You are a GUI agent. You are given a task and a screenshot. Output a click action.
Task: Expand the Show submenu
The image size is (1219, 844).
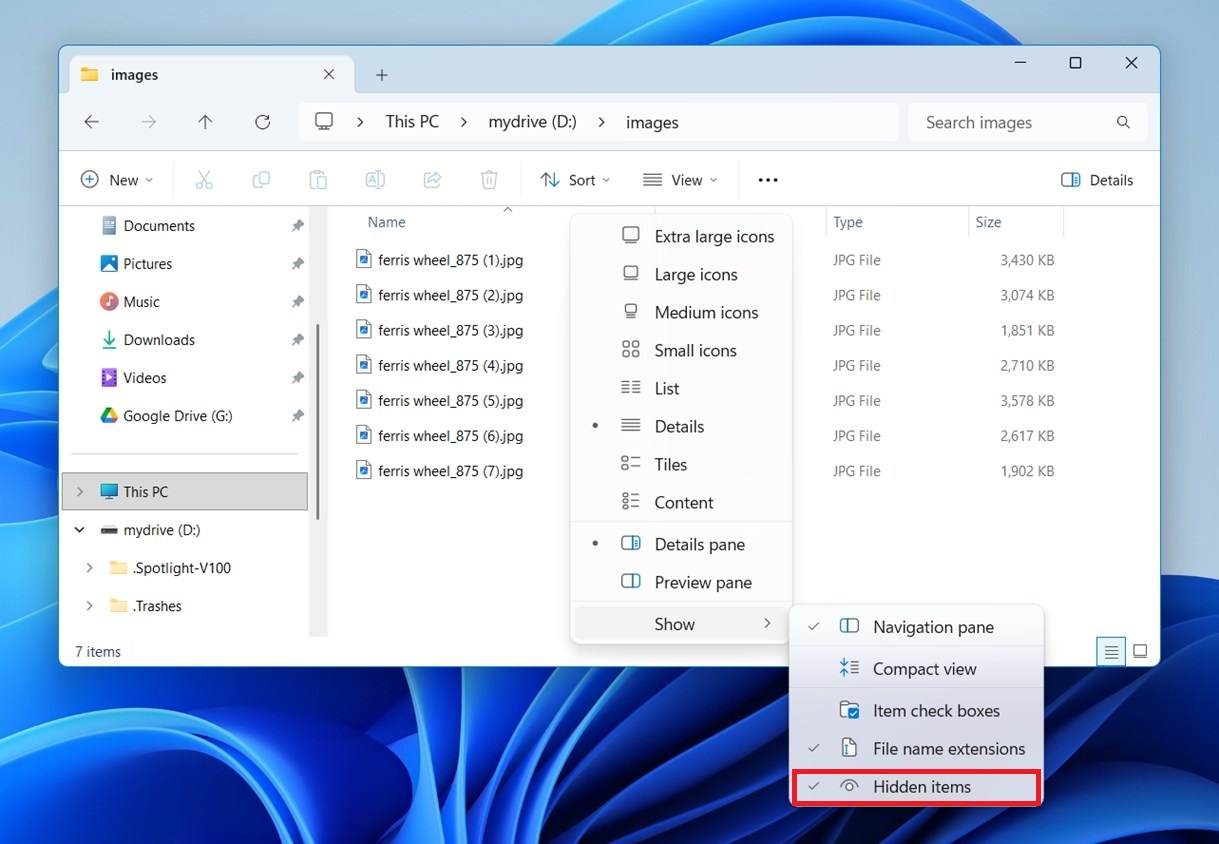(681, 624)
